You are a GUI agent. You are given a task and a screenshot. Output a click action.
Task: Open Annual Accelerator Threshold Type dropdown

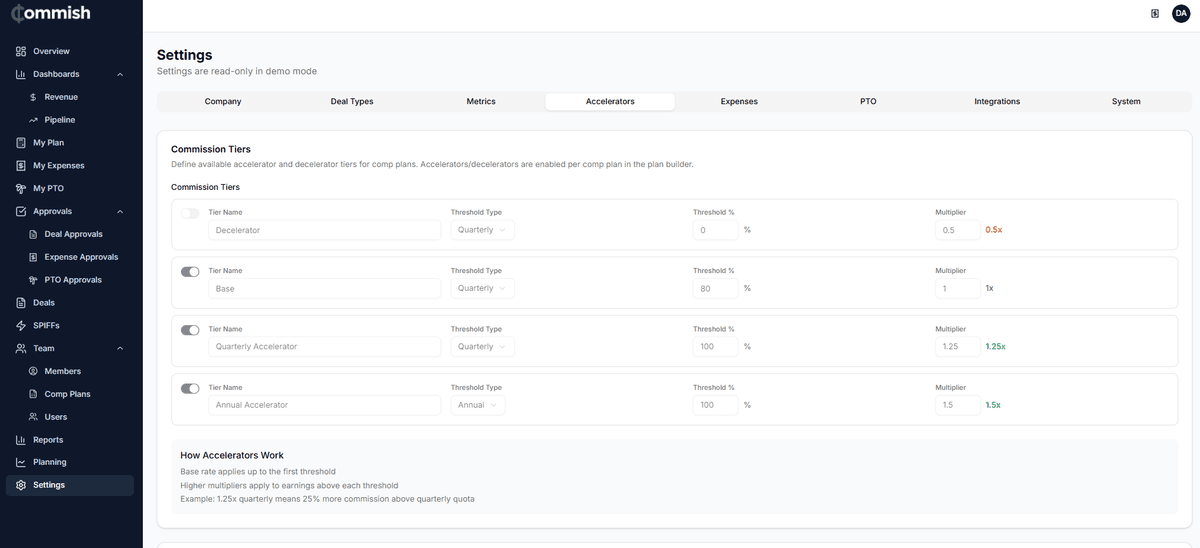pyautogui.click(x=478, y=405)
